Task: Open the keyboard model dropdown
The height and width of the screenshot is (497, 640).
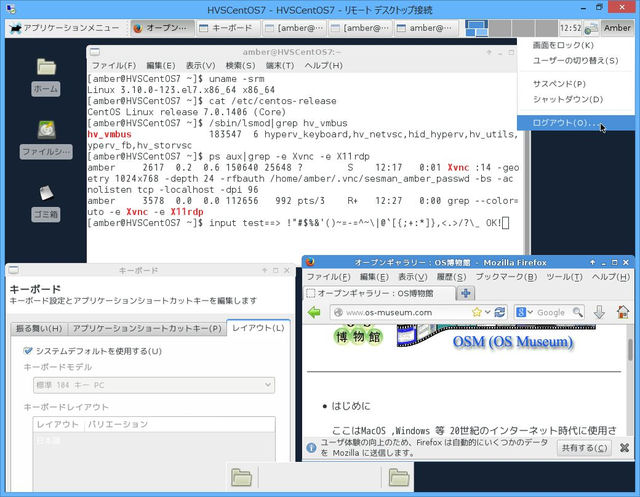Action: [x=153, y=385]
